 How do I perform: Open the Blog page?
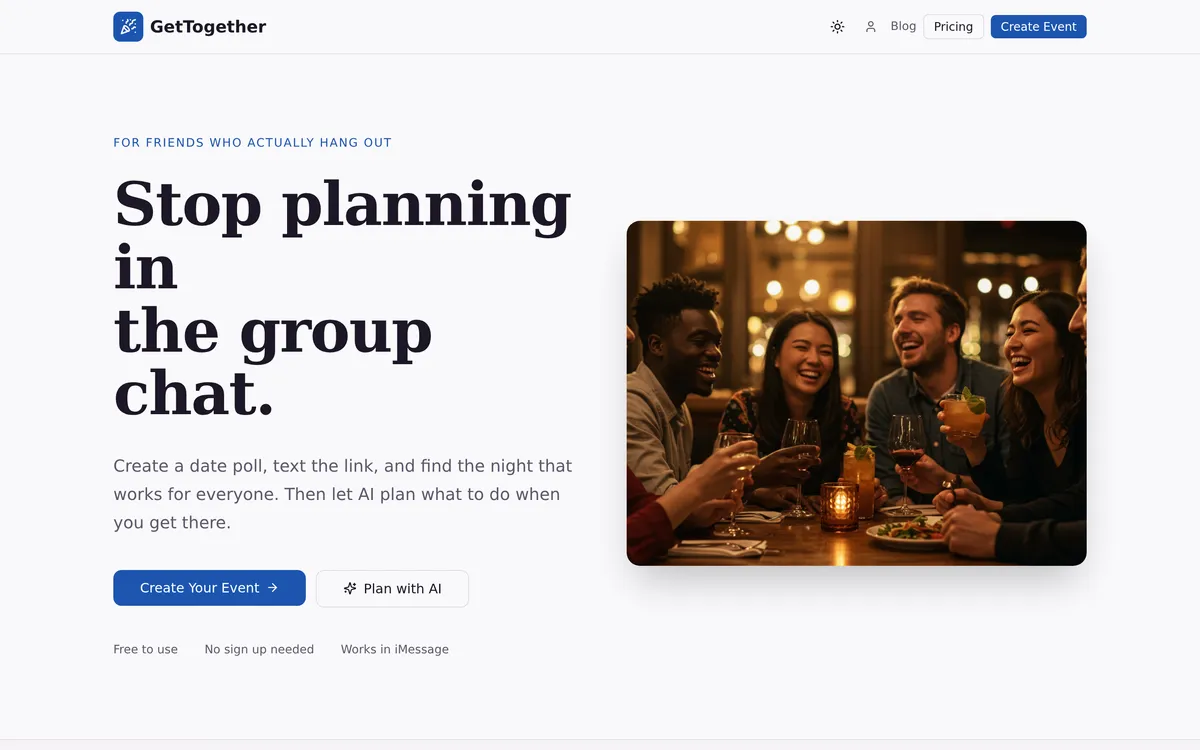pyautogui.click(x=903, y=26)
